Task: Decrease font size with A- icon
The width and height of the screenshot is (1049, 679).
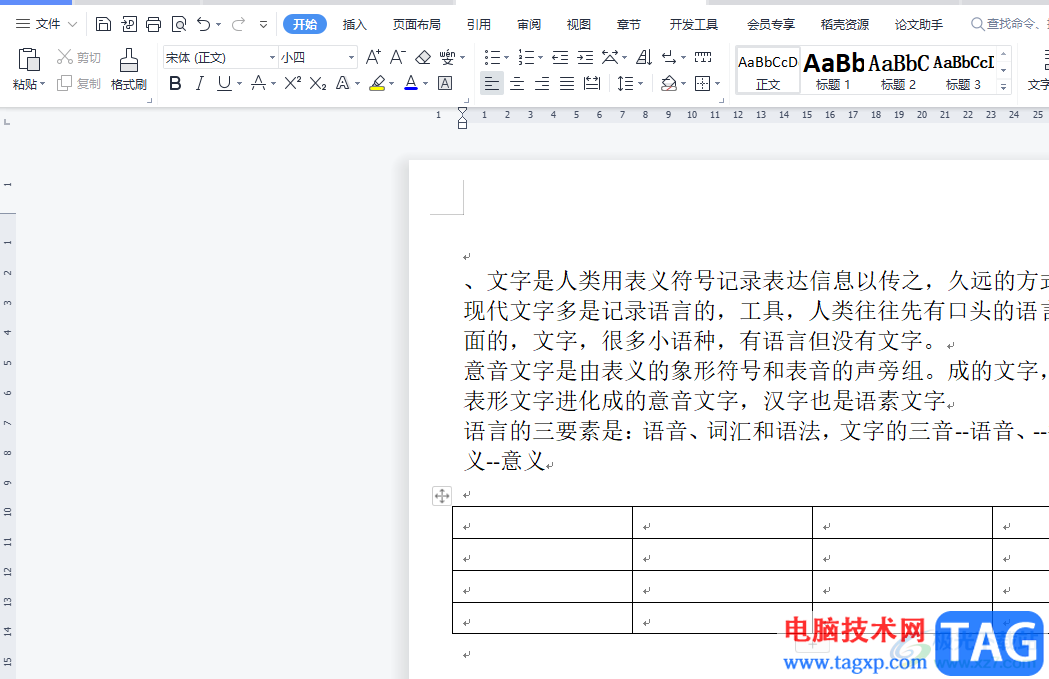Action: coord(397,58)
